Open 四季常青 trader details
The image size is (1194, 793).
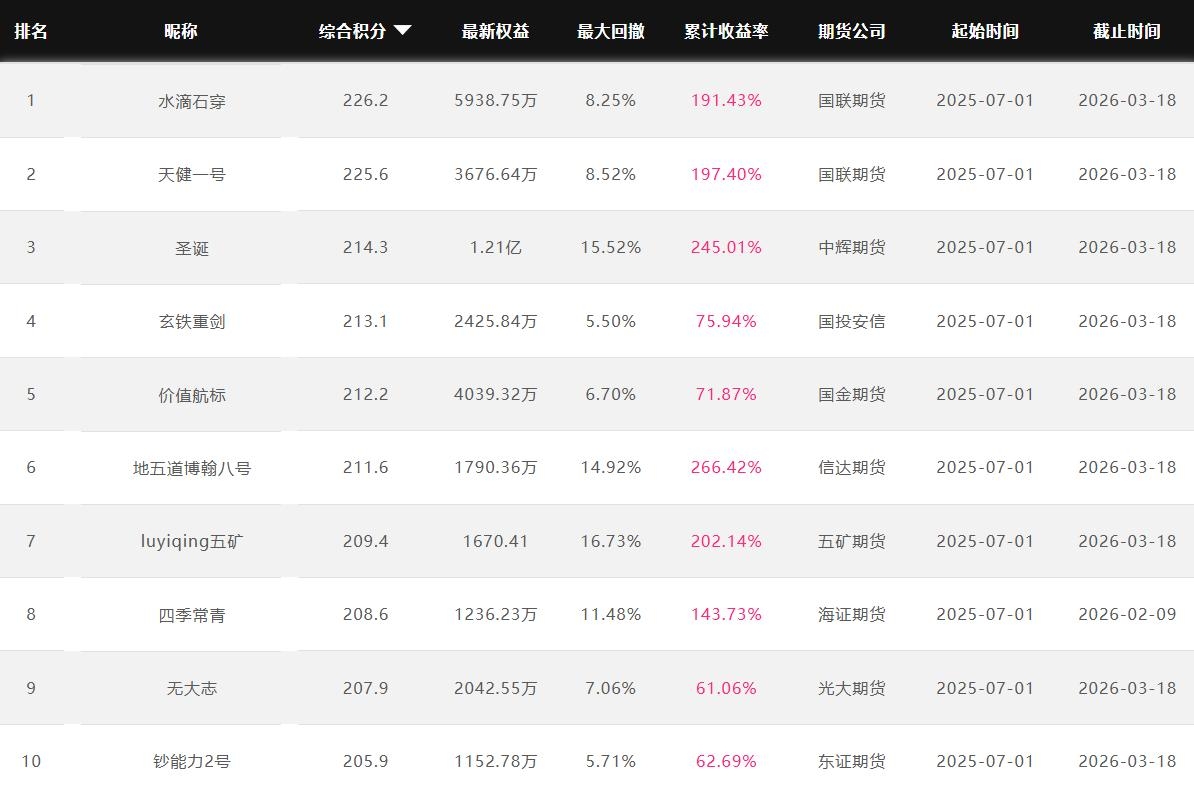click(192, 615)
